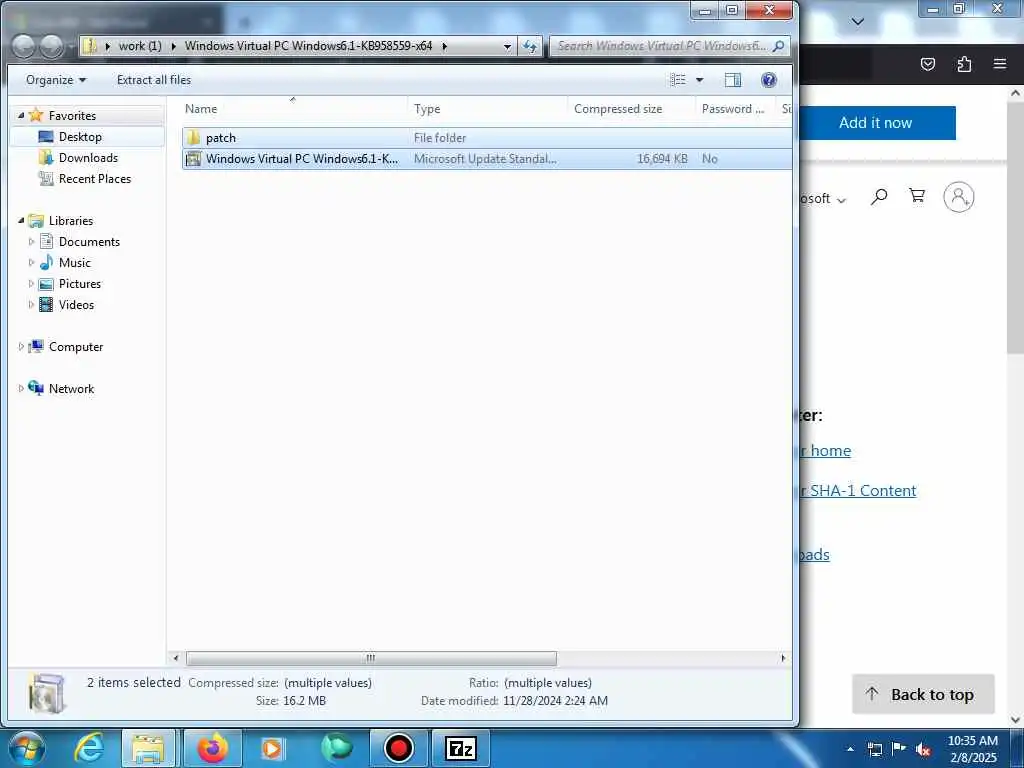Open Recent Places in Favorites

click(95, 178)
